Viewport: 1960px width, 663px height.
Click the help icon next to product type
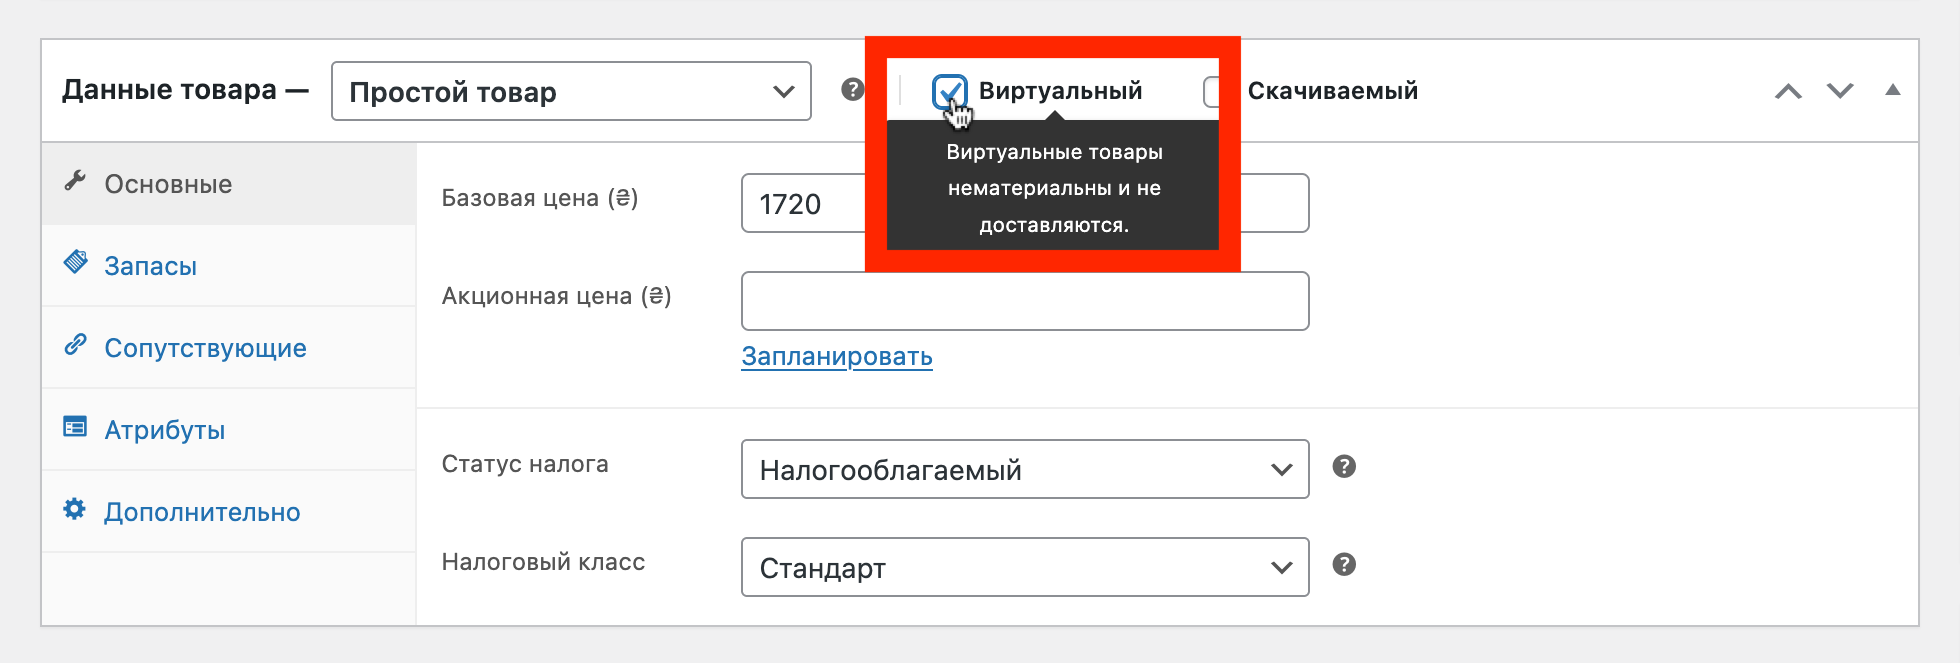[852, 90]
